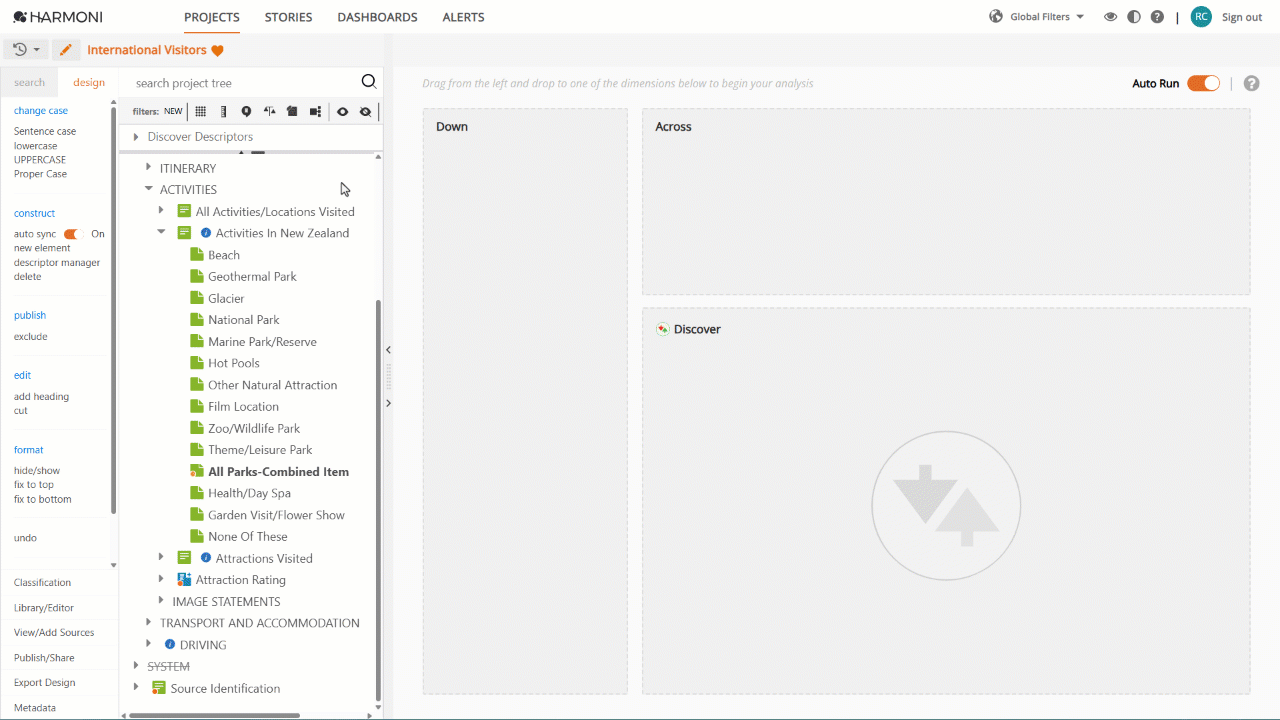Open the Global Filters dropdown
The height and width of the screenshot is (720, 1280).
point(1047,17)
